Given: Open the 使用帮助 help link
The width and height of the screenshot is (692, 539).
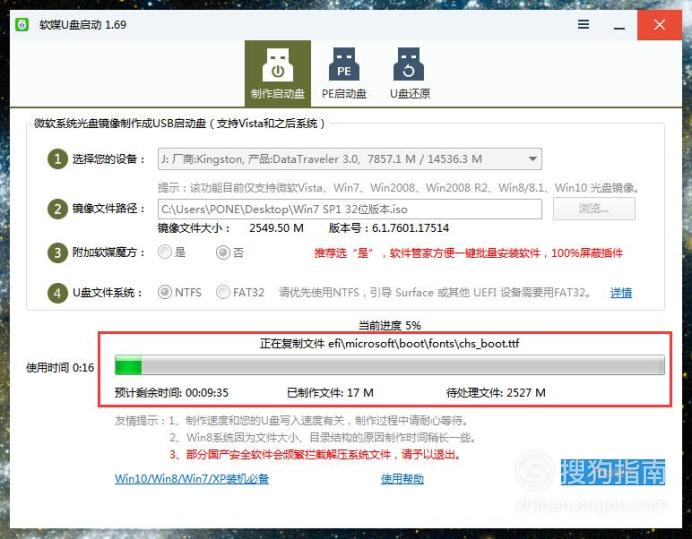Looking at the screenshot, I should (x=402, y=479).
